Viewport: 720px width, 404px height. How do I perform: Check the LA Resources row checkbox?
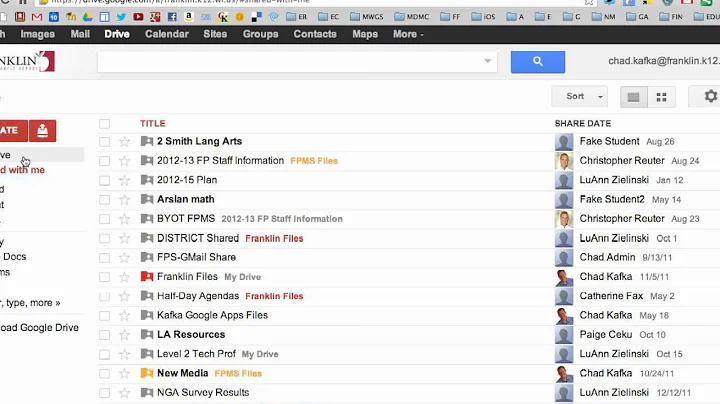point(105,335)
